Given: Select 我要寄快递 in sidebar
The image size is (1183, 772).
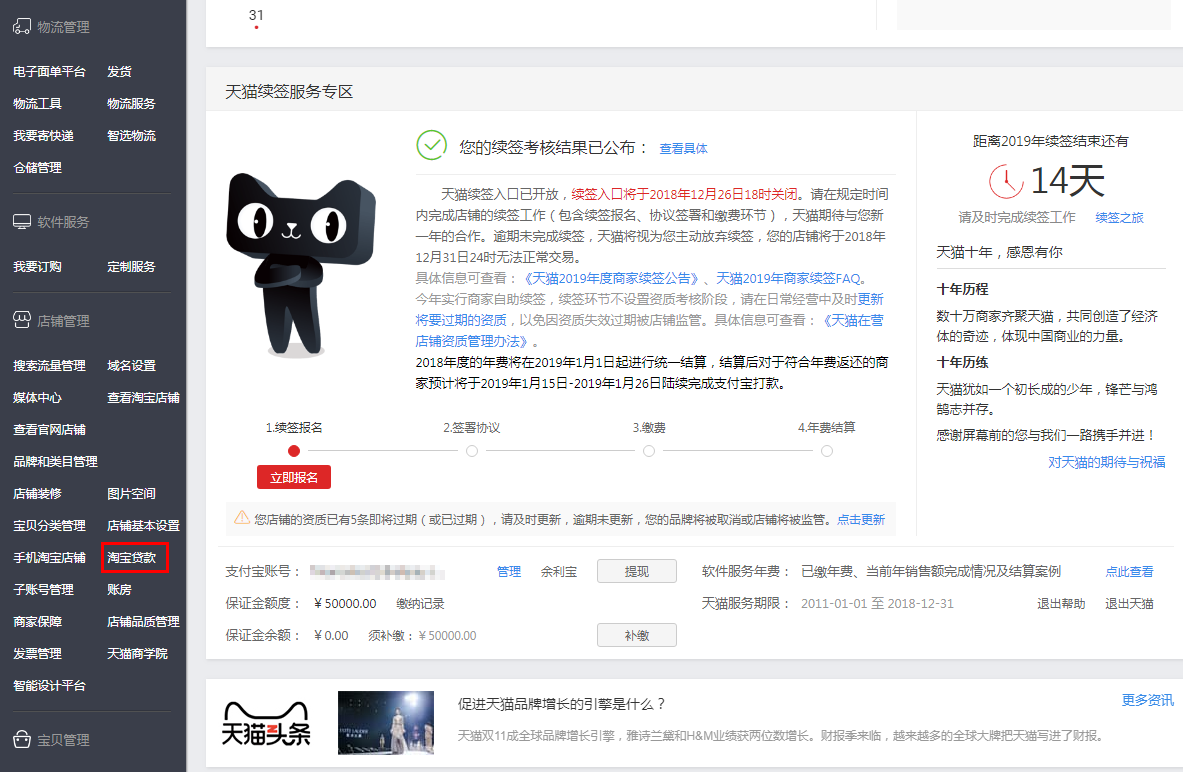Looking at the screenshot, I should pyautogui.click(x=43, y=136).
